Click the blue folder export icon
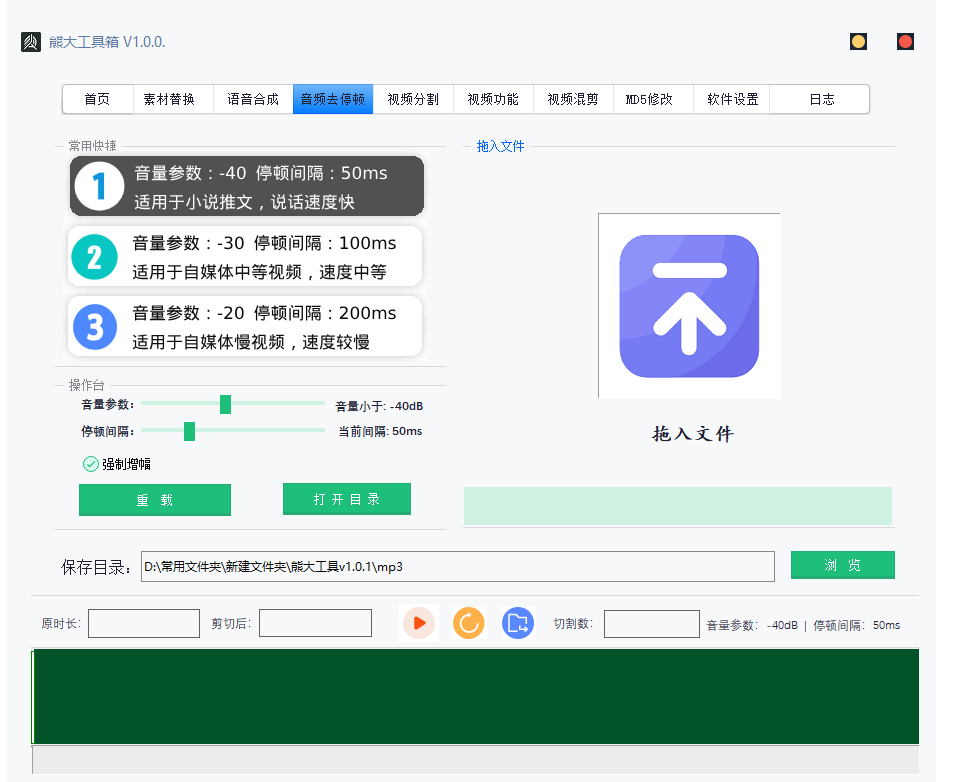 tap(517, 623)
